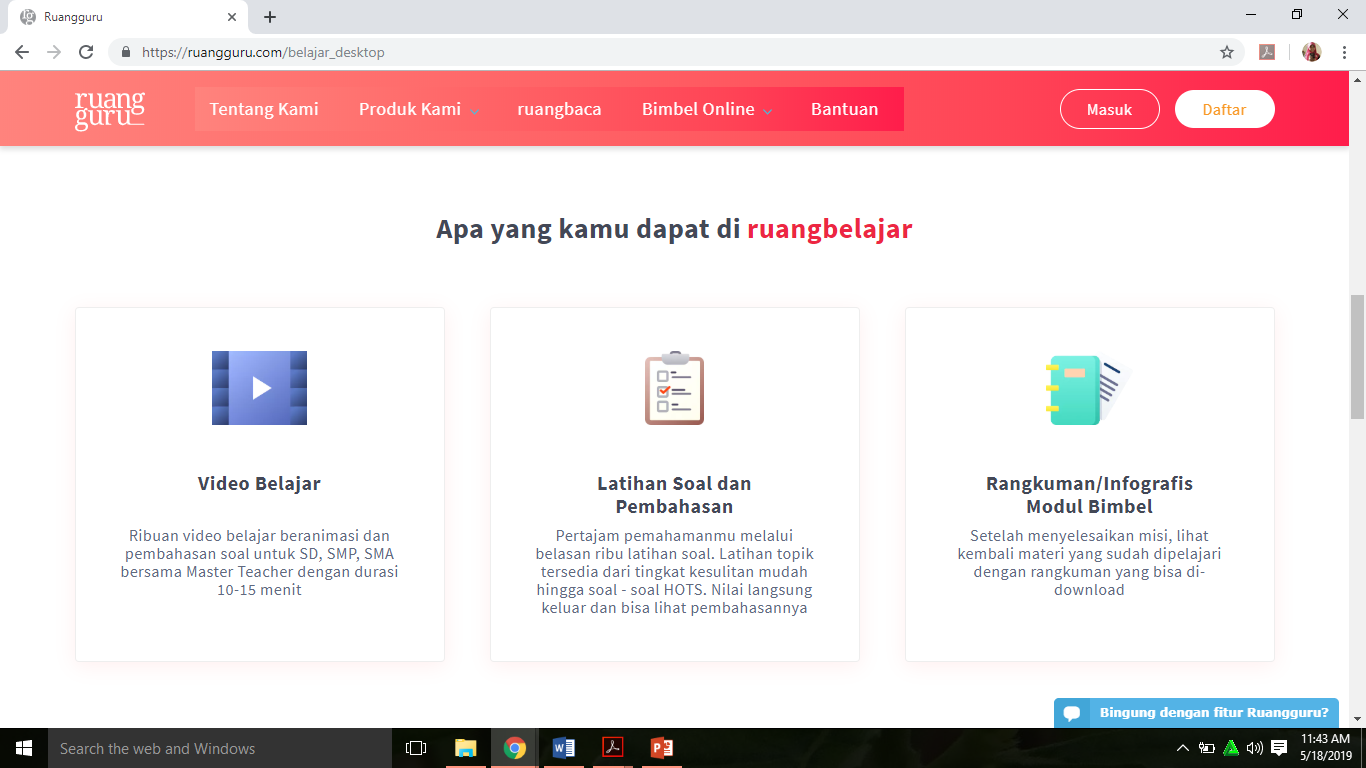
Task: Open the Bantuan help menu item
Action: click(x=844, y=109)
